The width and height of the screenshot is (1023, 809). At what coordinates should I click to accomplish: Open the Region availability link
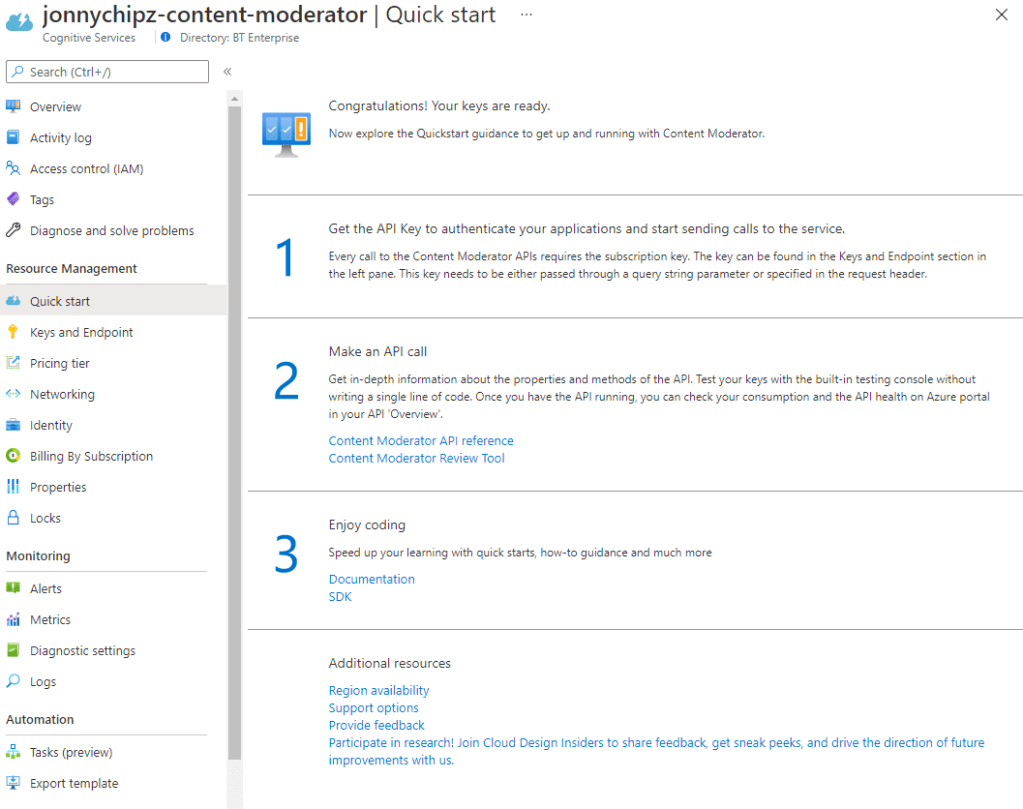tap(378, 690)
